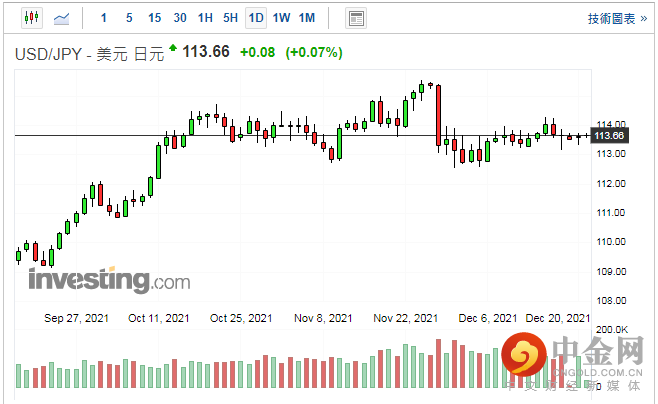
Task: Choose the 5 minute timeframe
Action: (x=129, y=18)
